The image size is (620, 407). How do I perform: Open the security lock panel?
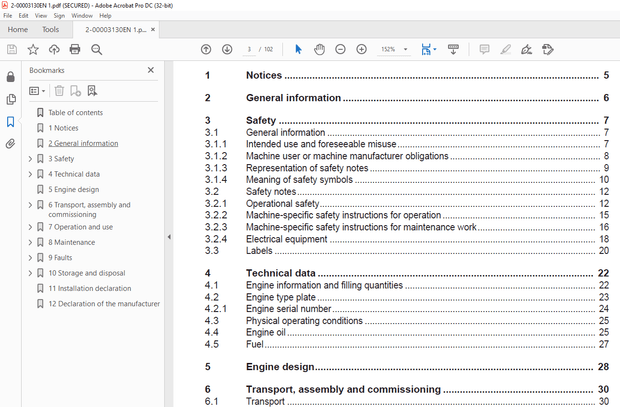(11, 77)
